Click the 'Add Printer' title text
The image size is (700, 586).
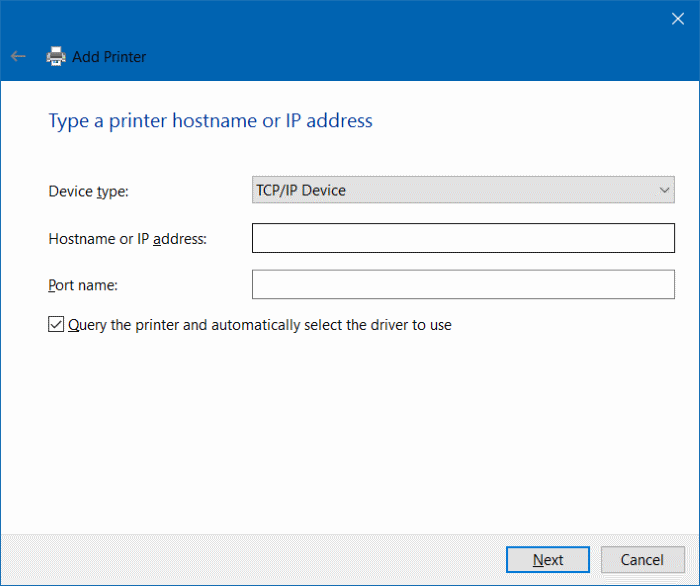tap(109, 57)
